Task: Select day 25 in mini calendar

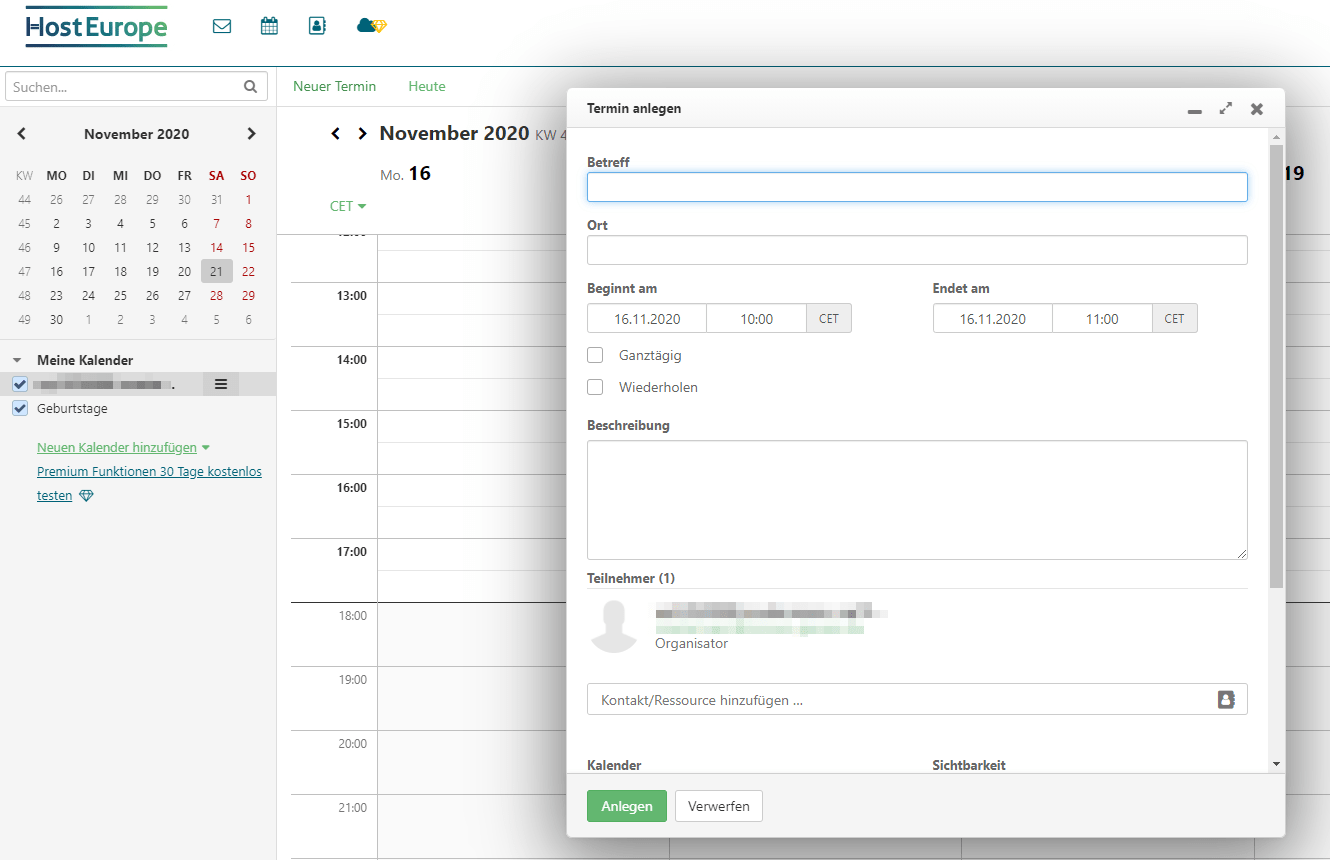Action: pyautogui.click(x=120, y=295)
